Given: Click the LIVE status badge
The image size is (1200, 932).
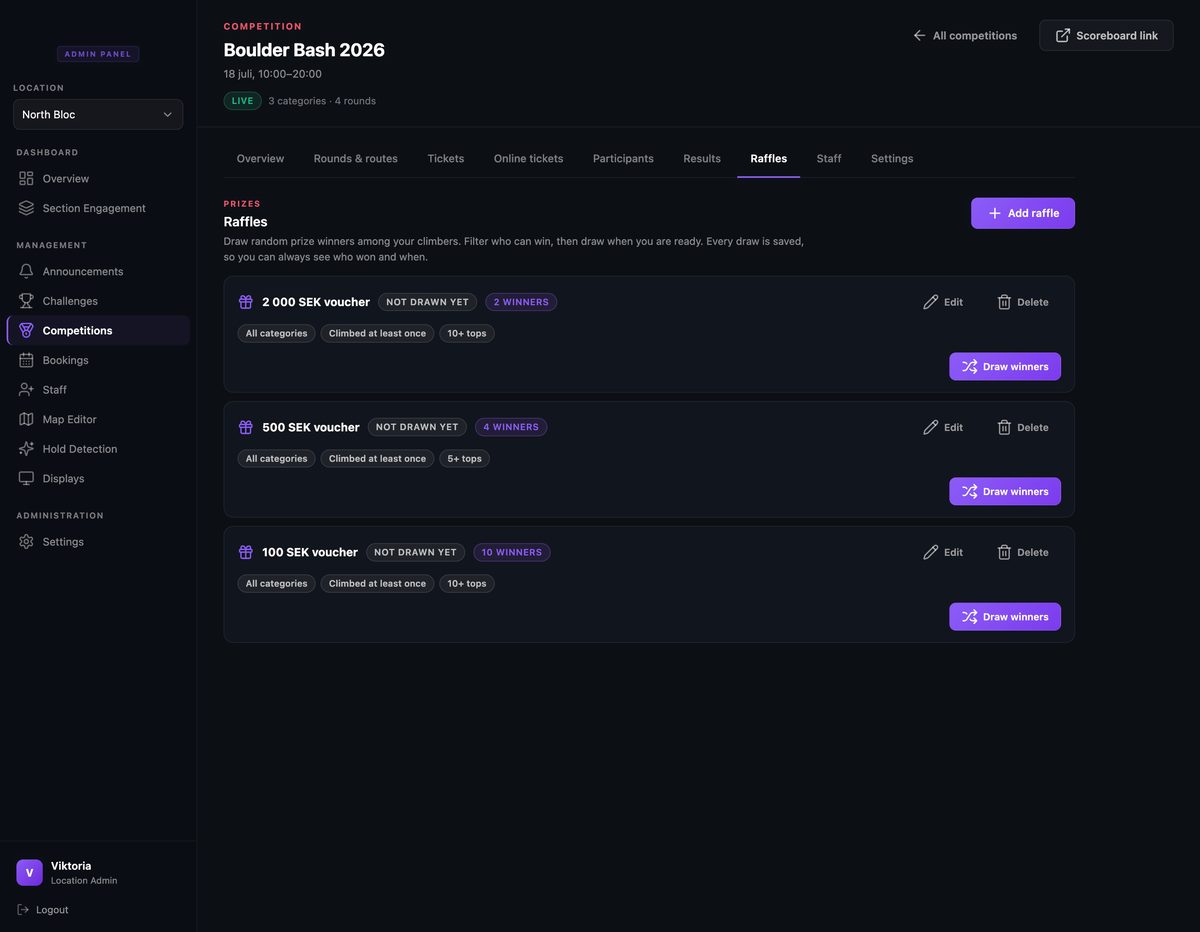Looking at the screenshot, I should click(x=242, y=101).
